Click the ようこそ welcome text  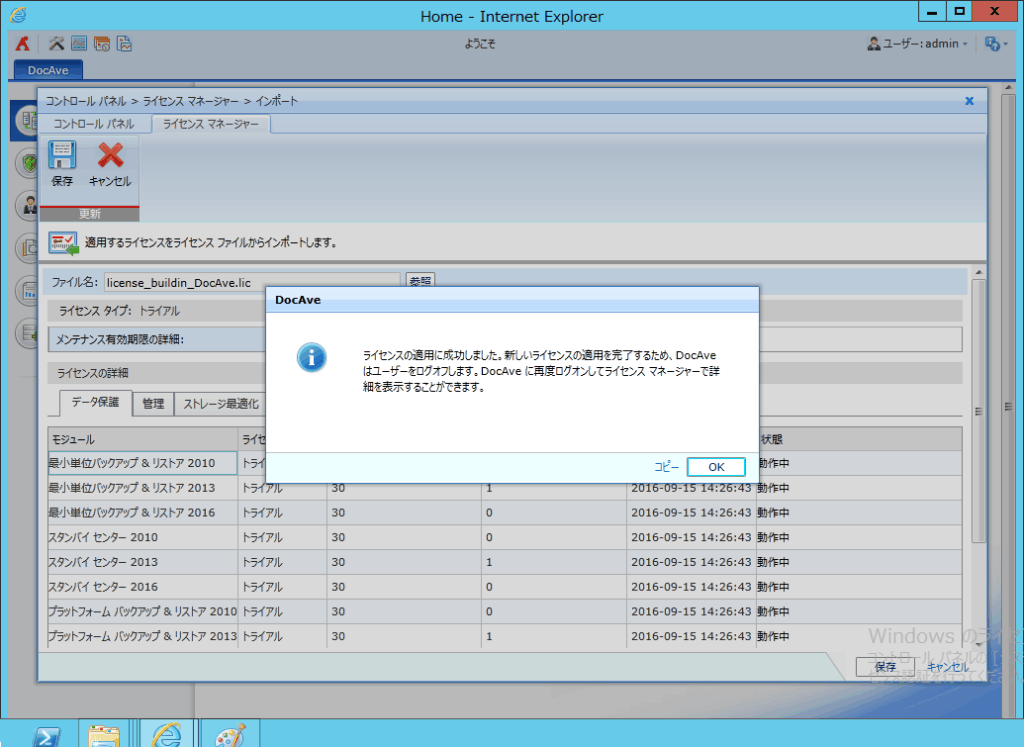point(480,44)
